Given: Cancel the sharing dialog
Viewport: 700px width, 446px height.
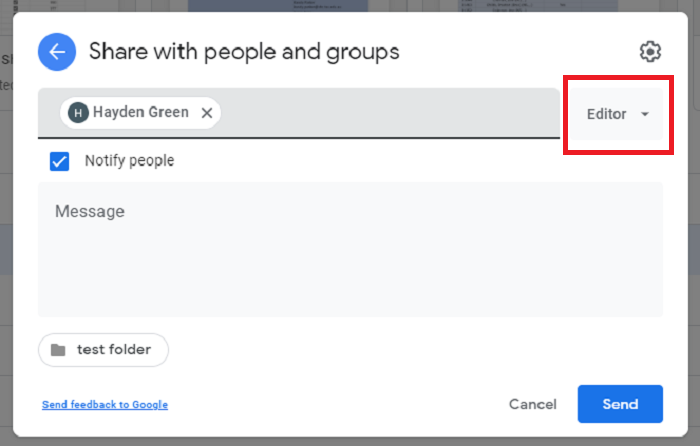Looking at the screenshot, I should coord(532,404).
